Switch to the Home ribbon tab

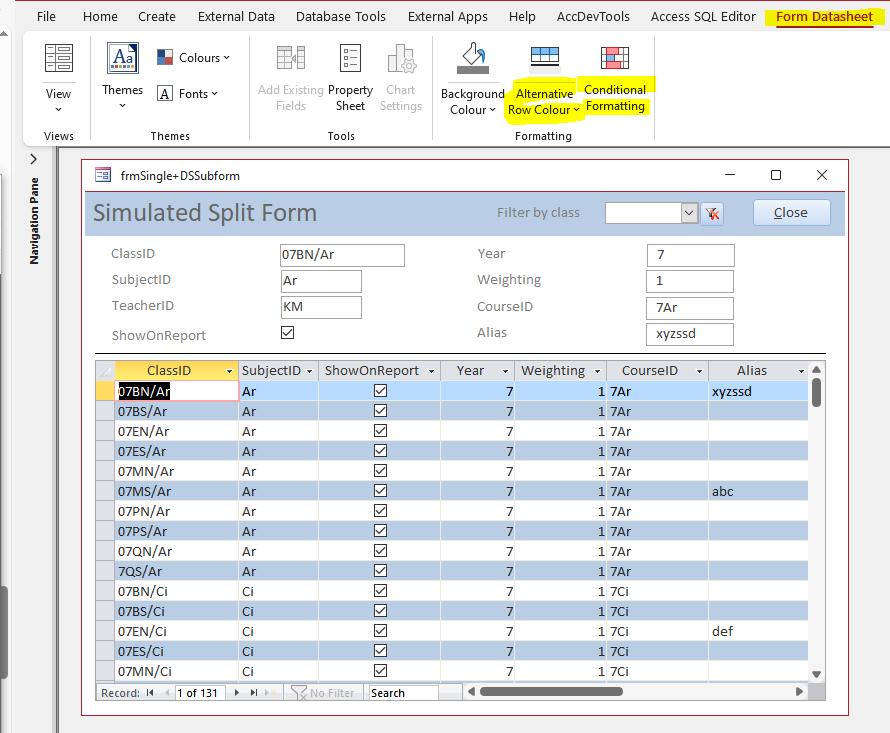pos(100,16)
